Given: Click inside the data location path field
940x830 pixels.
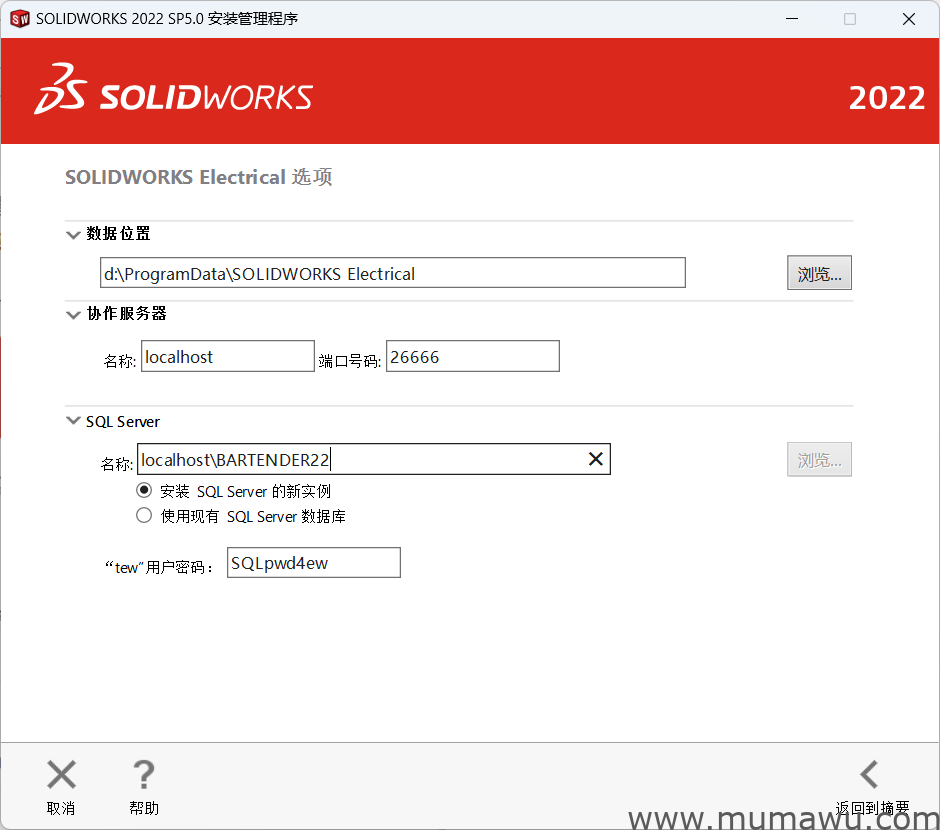Looking at the screenshot, I should coord(392,272).
